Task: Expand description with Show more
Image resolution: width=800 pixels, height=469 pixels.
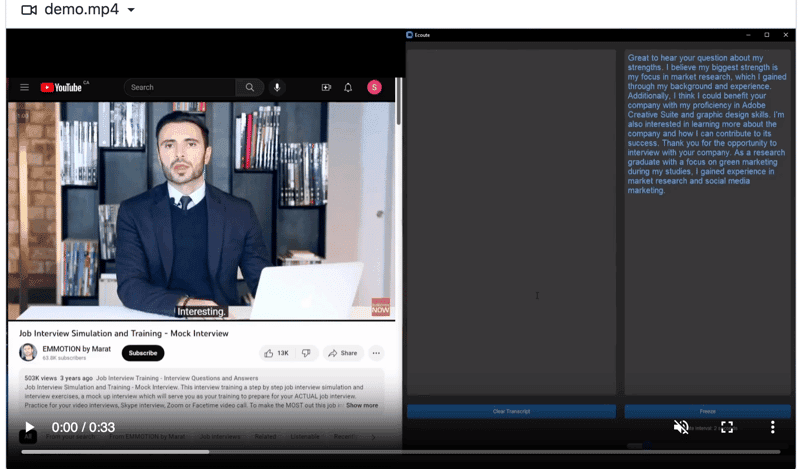Action: click(362, 406)
